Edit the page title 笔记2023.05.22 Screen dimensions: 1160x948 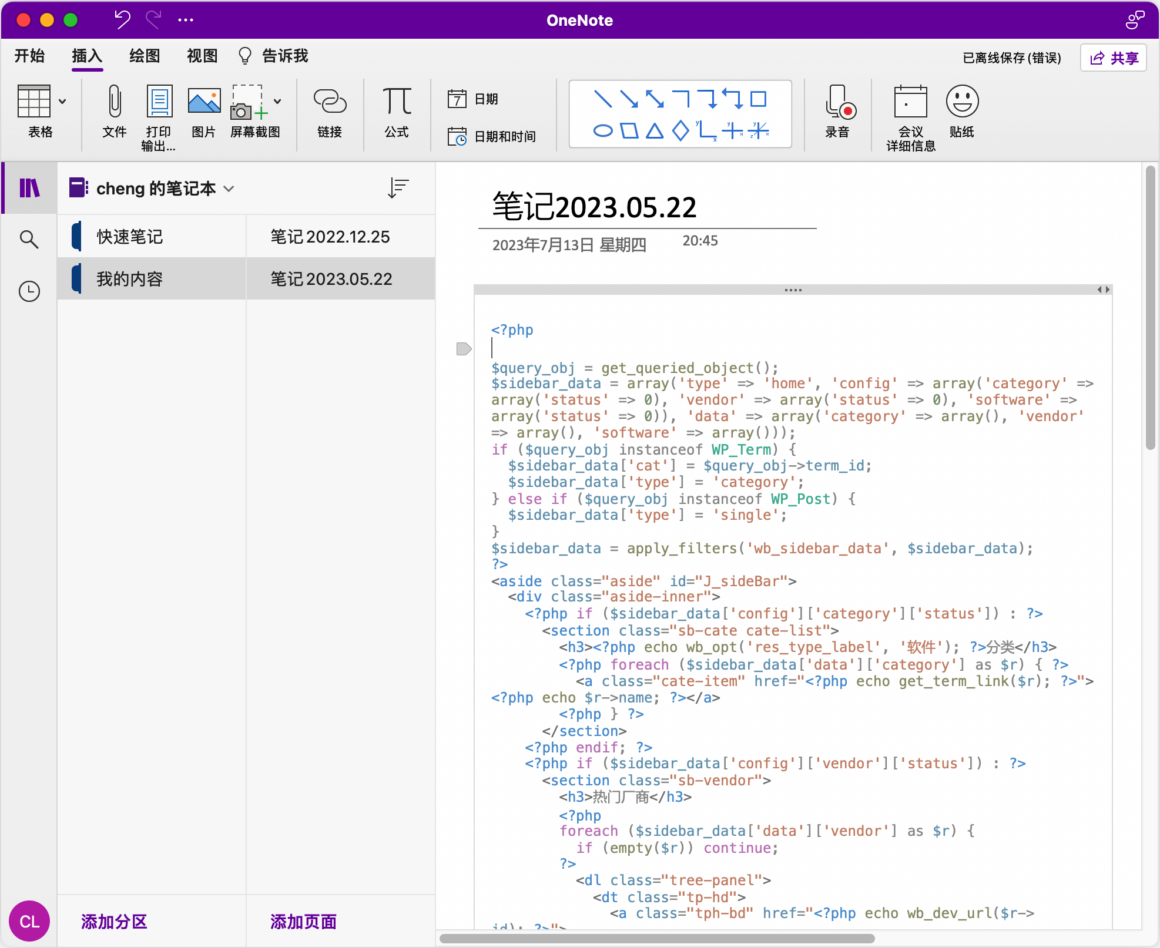click(595, 206)
